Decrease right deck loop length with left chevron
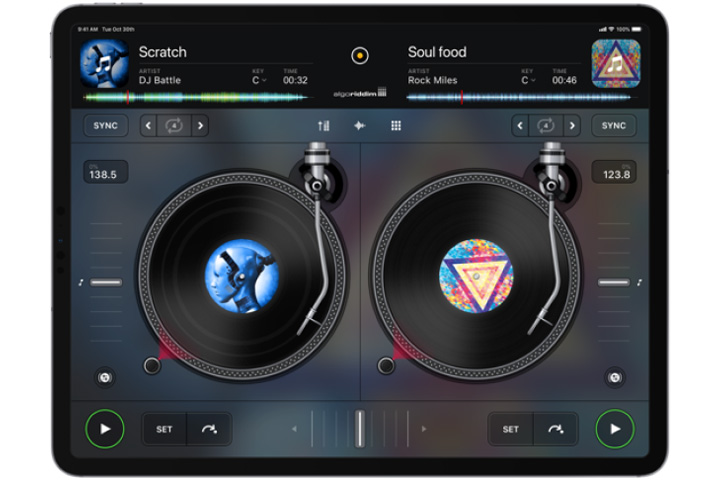This screenshot has height=480, width=720. point(520,126)
